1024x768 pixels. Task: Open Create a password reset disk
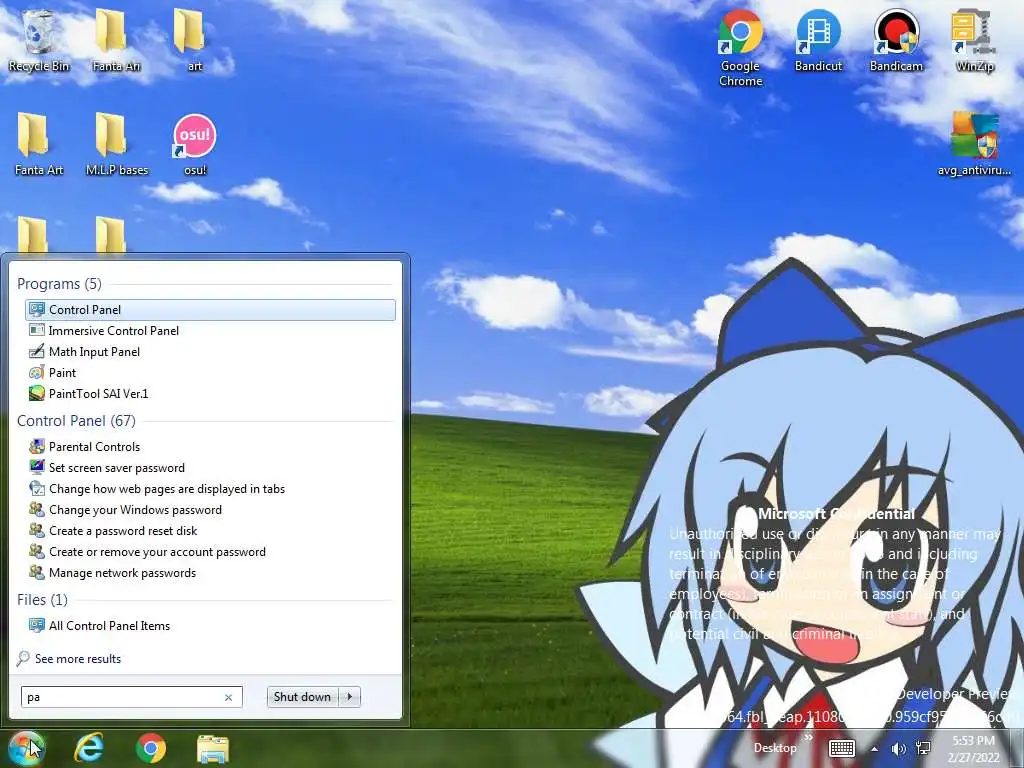click(x=210, y=530)
